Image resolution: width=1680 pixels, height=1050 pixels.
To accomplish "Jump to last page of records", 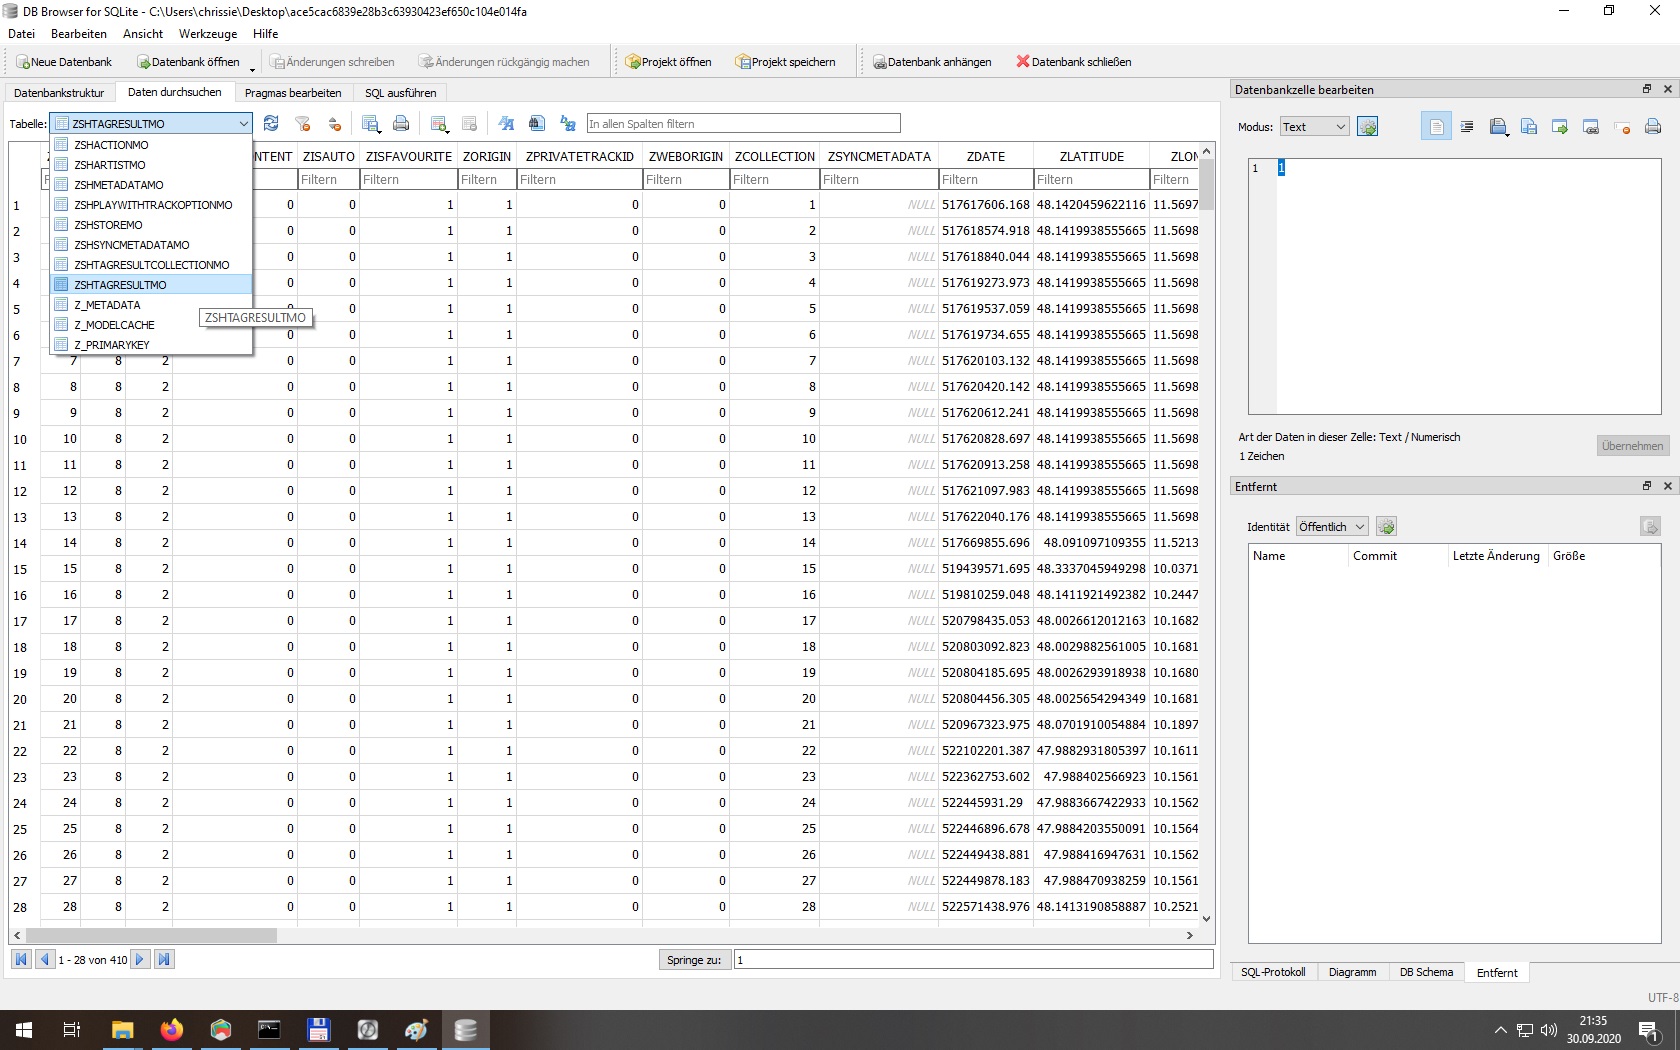I will click(164, 959).
